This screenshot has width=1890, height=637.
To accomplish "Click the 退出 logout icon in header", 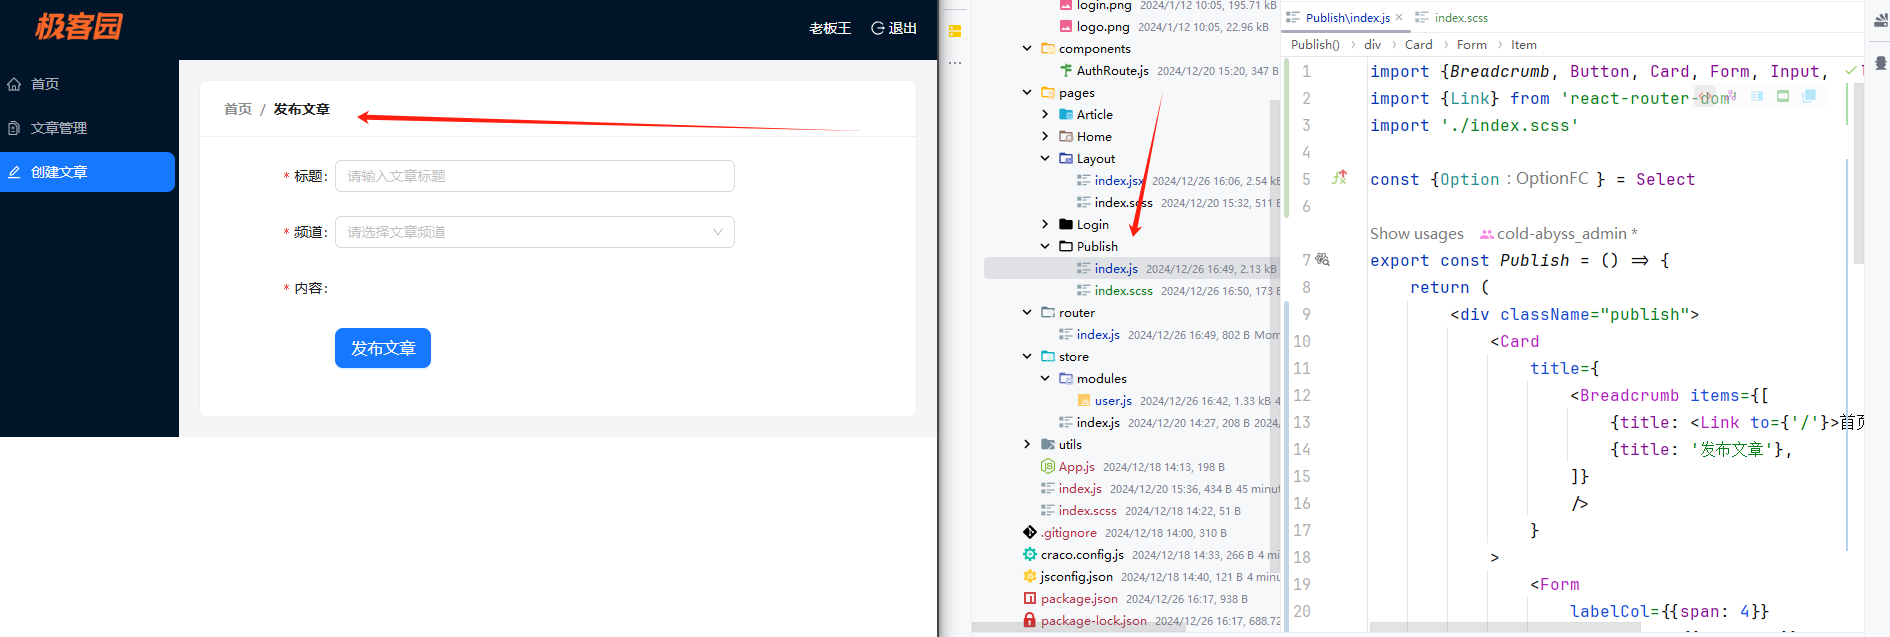I will [x=878, y=28].
